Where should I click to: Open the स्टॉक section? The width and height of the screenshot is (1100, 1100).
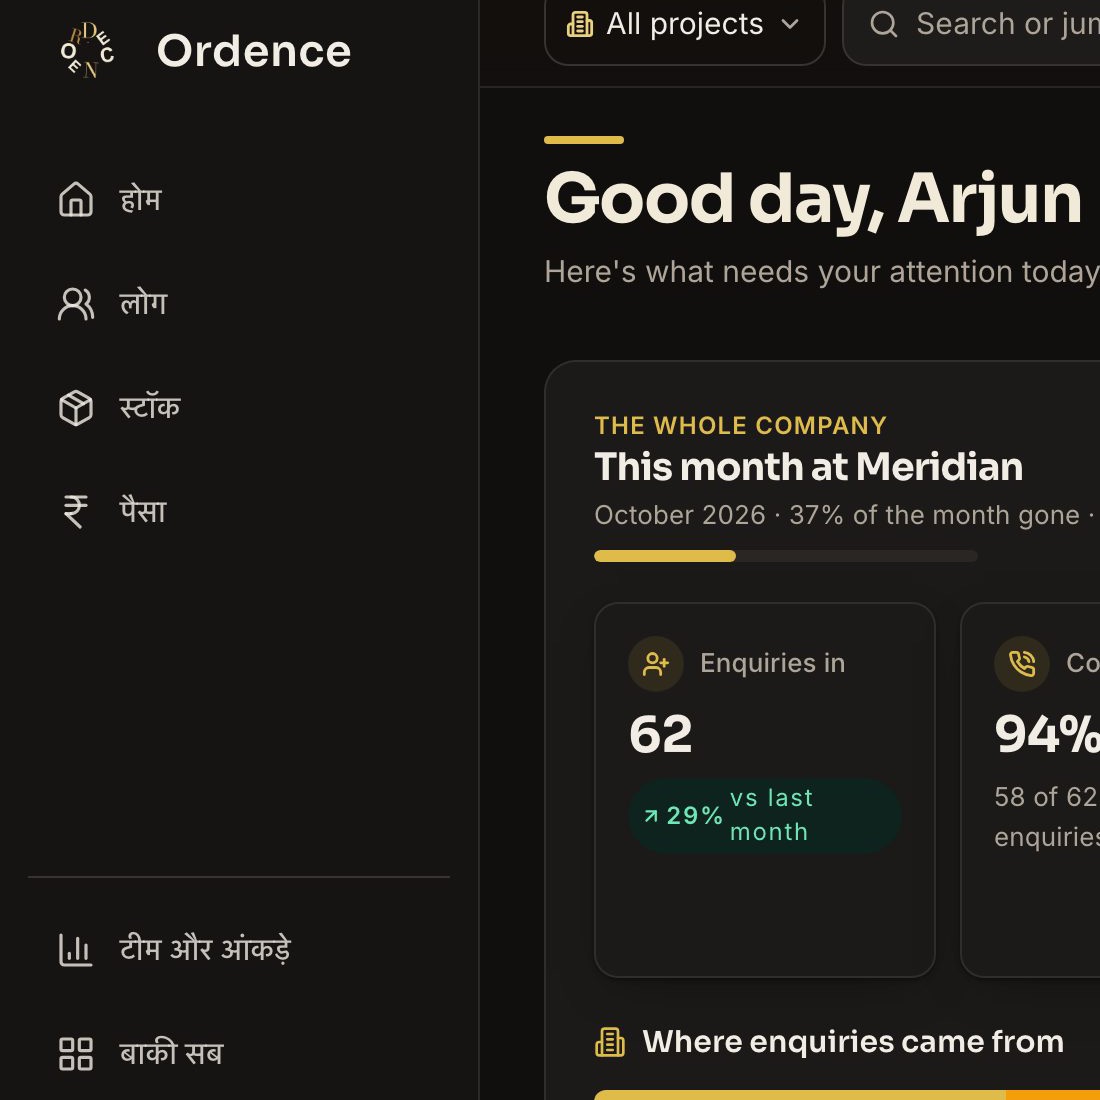pos(239,407)
